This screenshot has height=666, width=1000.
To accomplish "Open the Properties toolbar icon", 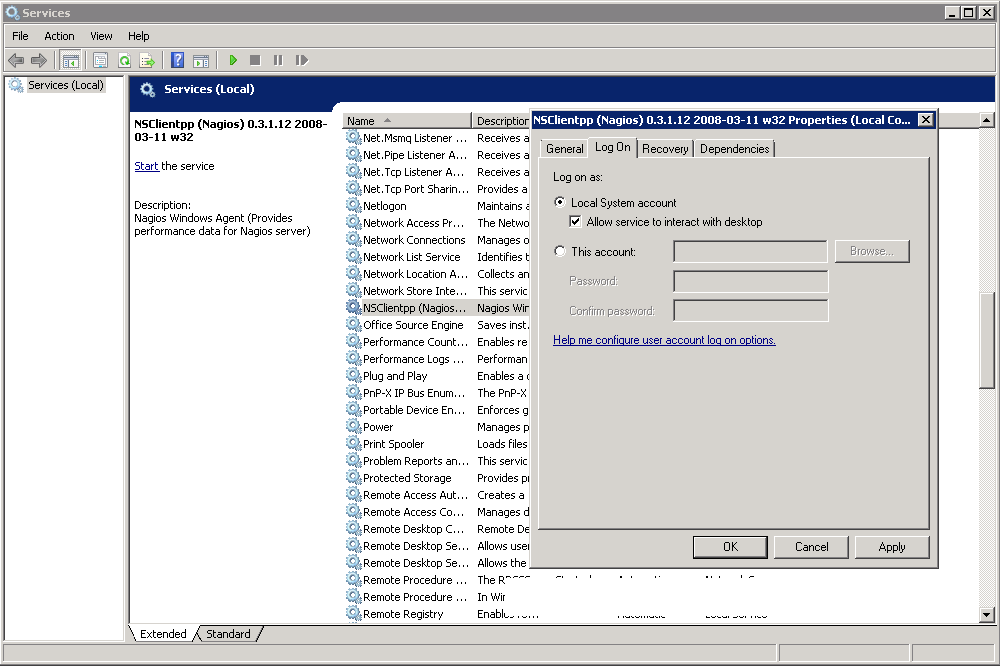I will pyautogui.click(x=100, y=61).
